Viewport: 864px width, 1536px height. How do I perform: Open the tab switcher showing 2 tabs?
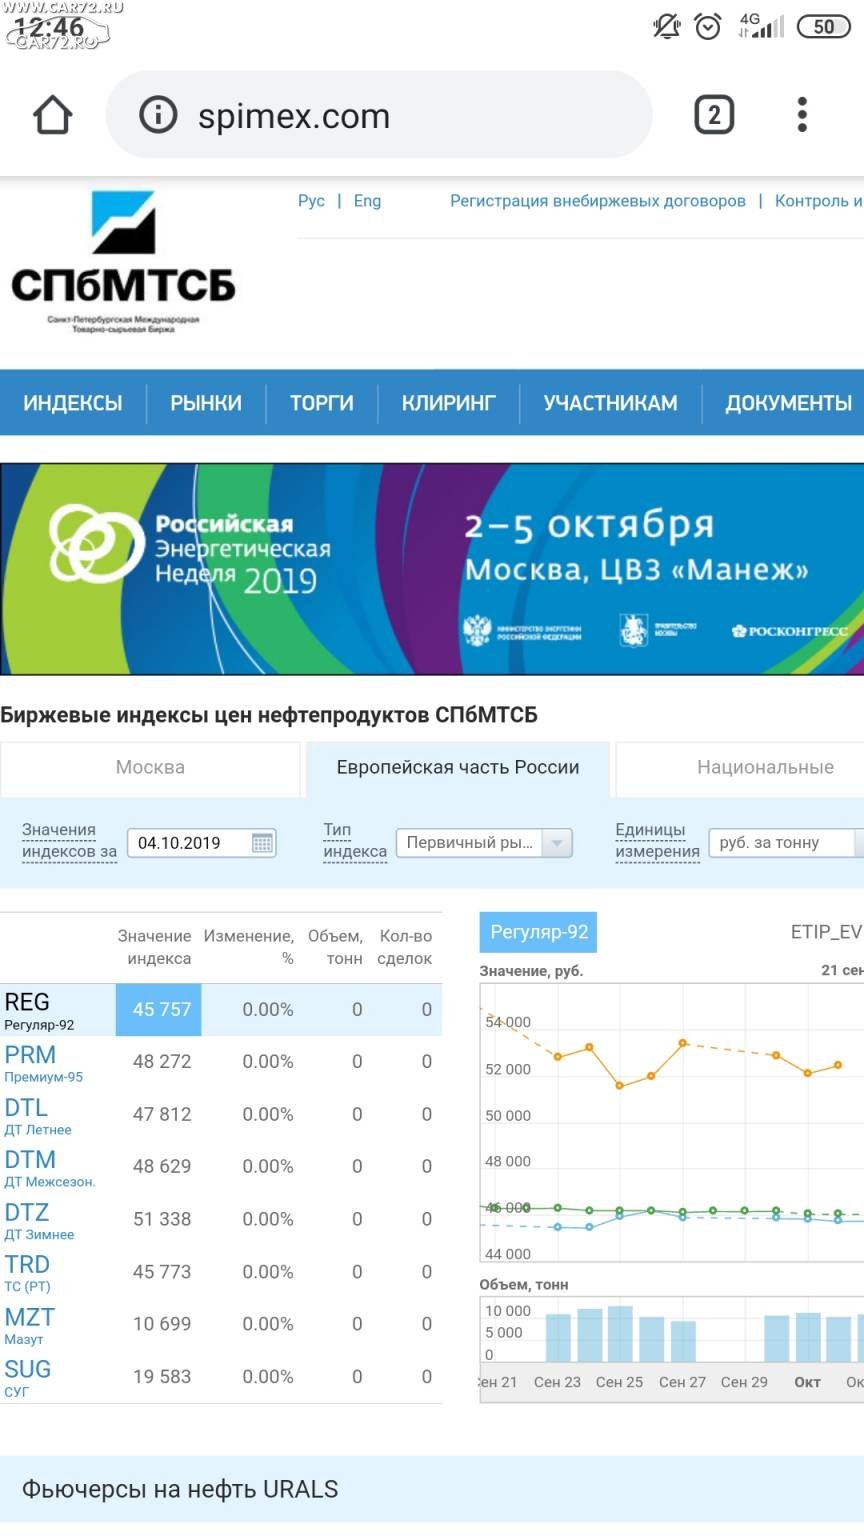[714, 115]
